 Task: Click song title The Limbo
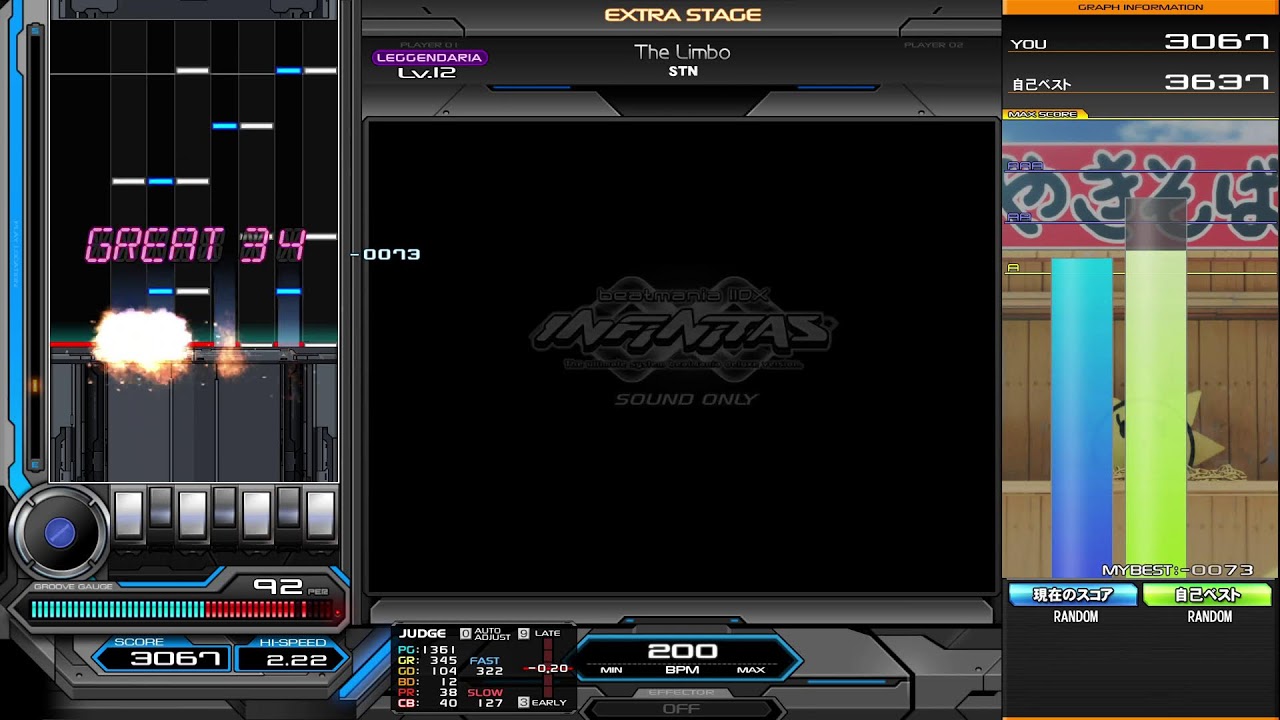point(682,52)
